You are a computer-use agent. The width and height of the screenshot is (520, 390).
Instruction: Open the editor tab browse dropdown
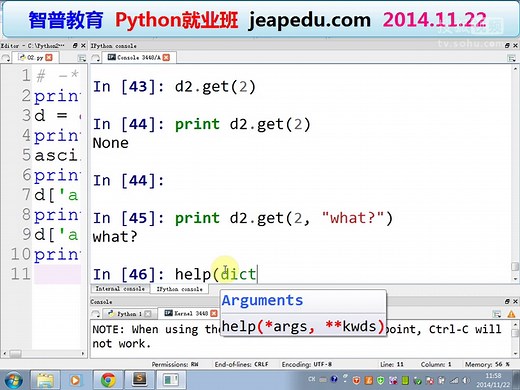point(6,58)
